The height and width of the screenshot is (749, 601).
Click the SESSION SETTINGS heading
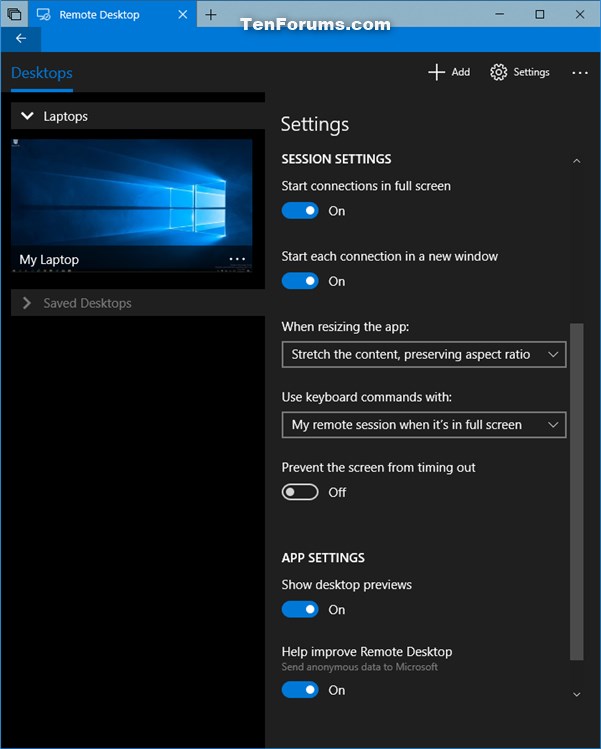click(336, 159)
